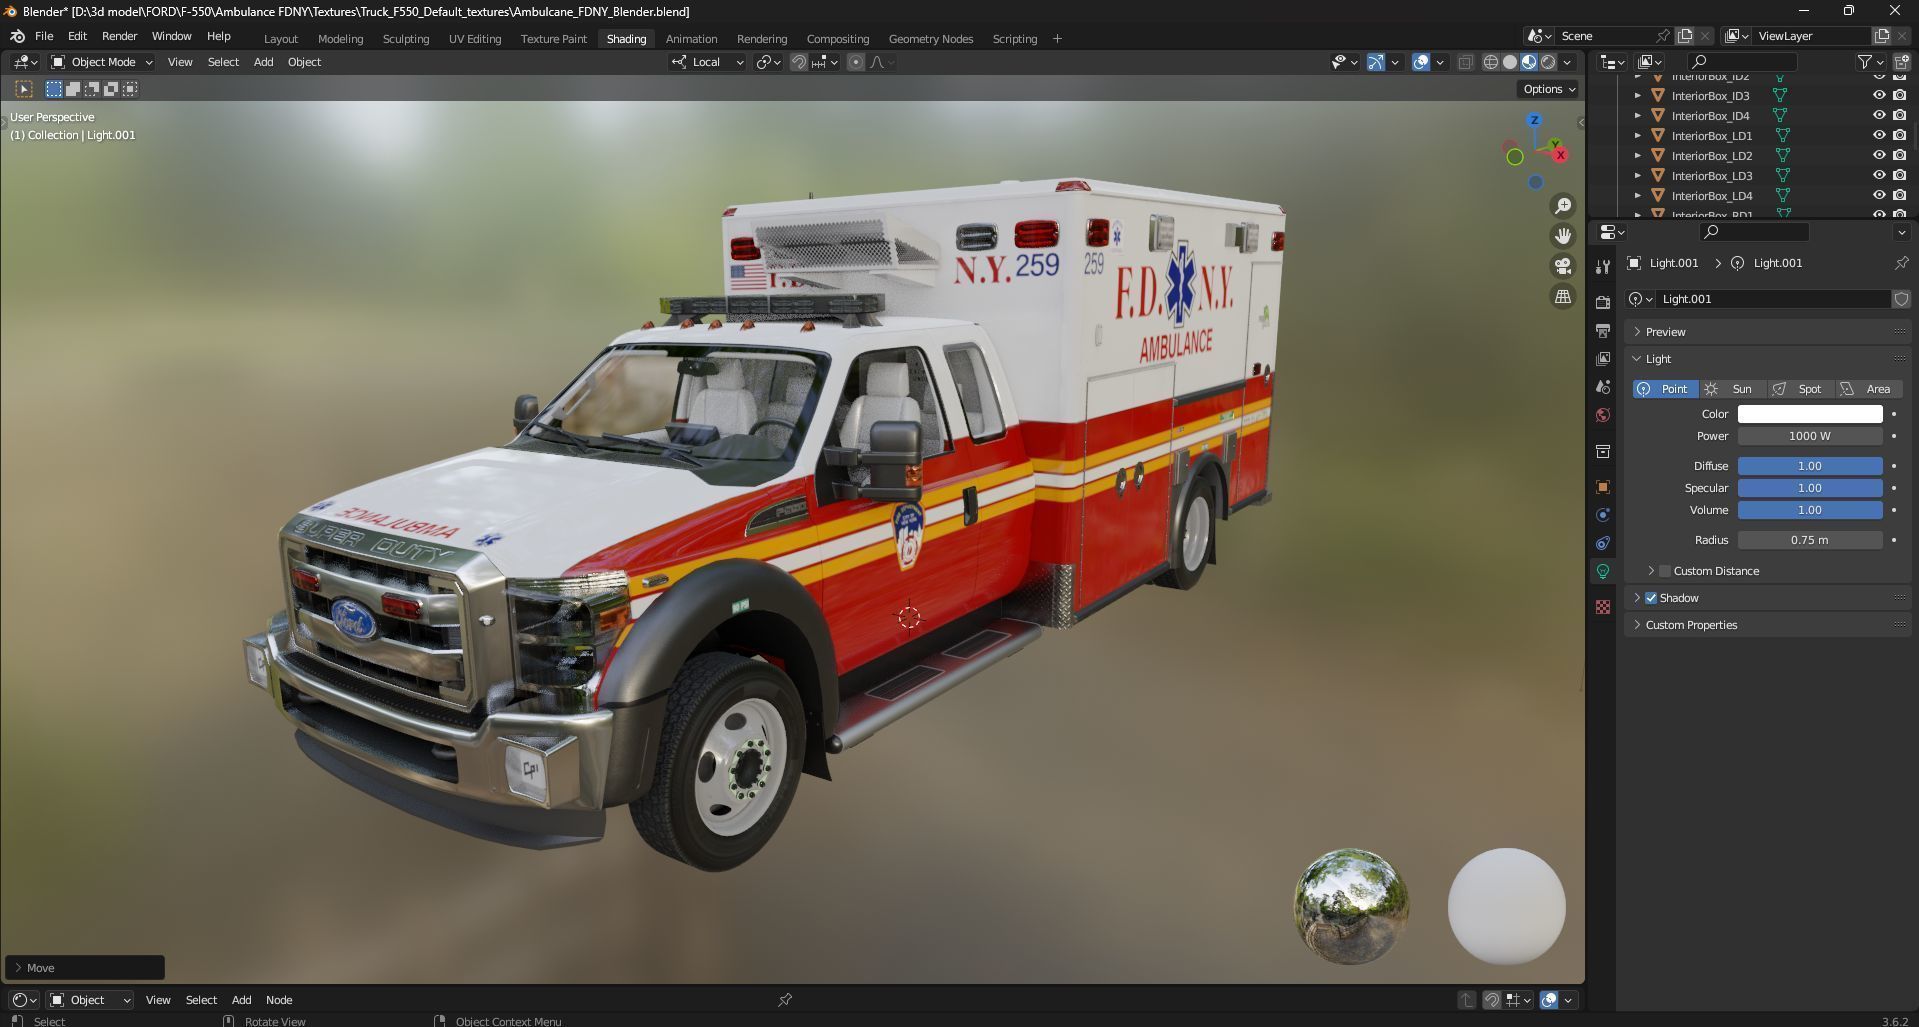Screen dimensions: 1919x1027
Task: Toggle proportional editing in viewport header
Action: (856, 62)
